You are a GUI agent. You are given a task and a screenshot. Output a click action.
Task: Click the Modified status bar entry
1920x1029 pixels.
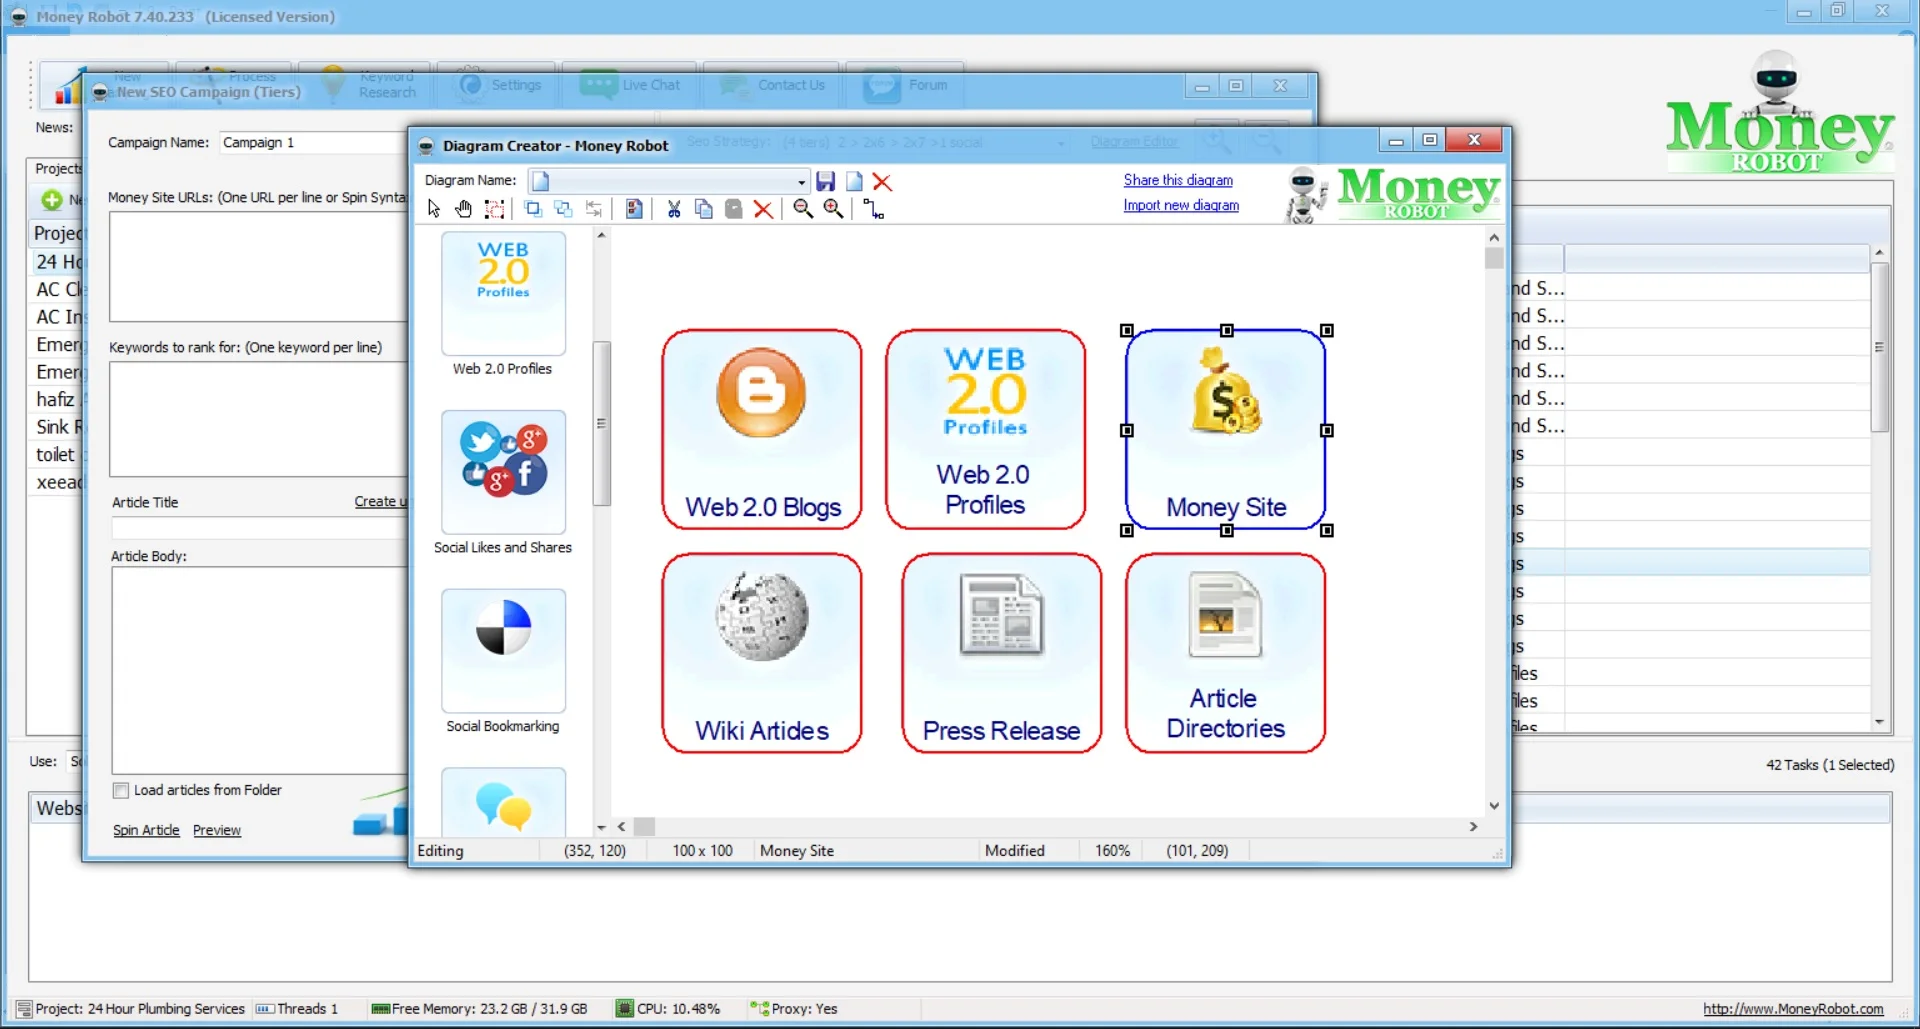pos(1014,851)
